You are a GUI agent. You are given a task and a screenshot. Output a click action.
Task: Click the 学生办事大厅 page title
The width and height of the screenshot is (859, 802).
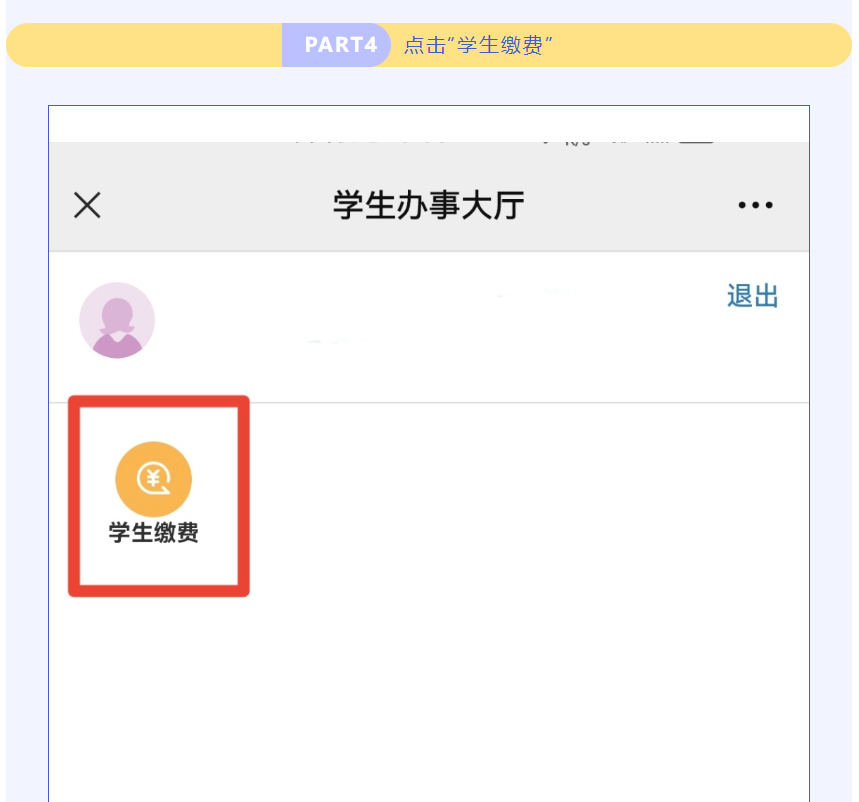[x=428, y=205]
